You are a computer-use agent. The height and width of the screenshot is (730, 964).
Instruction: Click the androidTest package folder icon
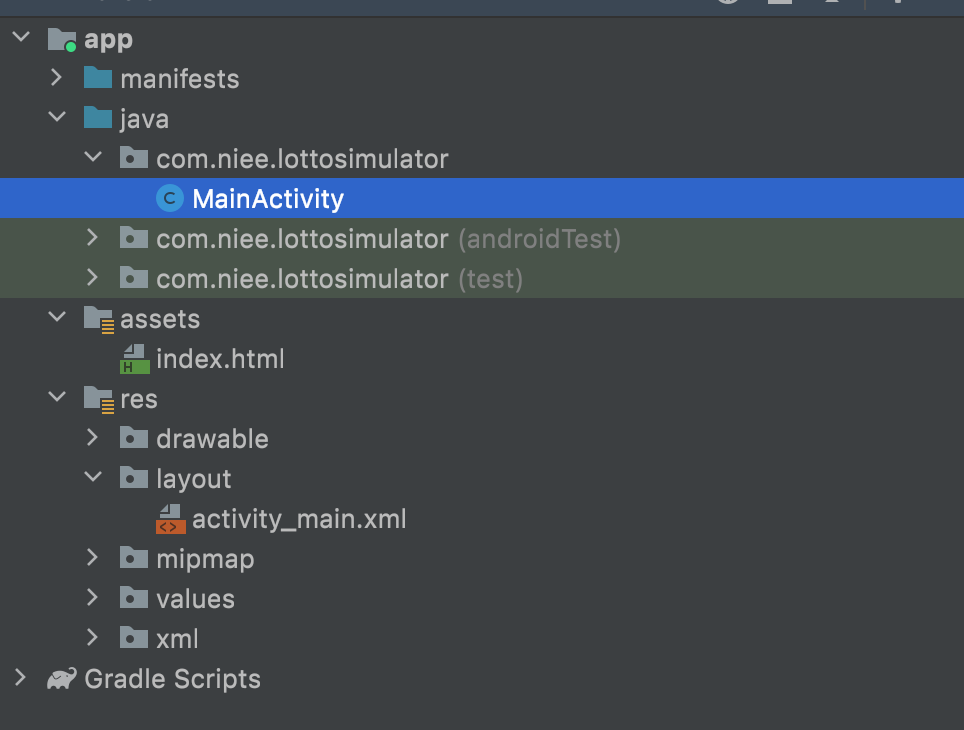(134, 237)
